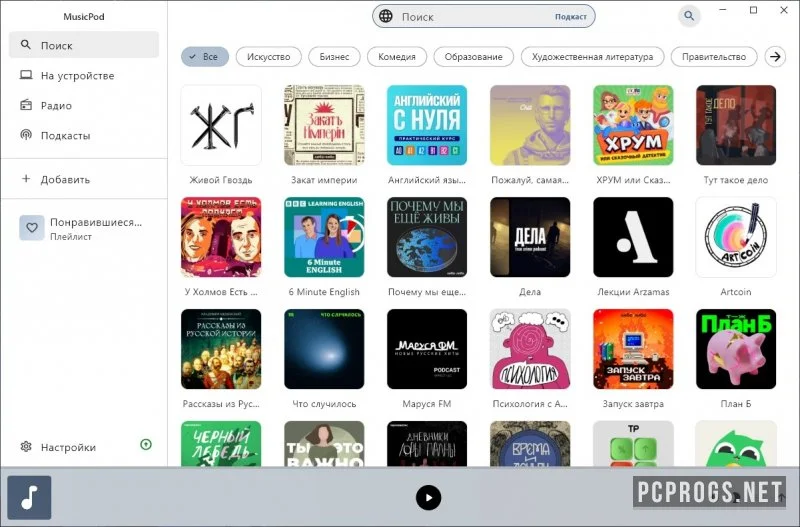Click the Маруся FM title text
The width and height of the screenshot is (800, 527).
click(427, 404)
